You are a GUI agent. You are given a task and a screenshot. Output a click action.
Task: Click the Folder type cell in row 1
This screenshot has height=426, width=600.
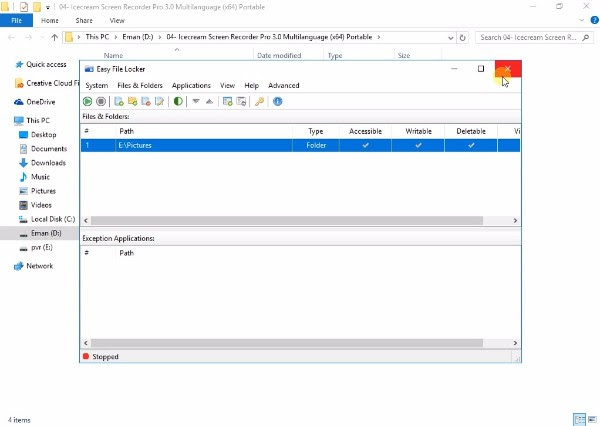tap(316, 145)
